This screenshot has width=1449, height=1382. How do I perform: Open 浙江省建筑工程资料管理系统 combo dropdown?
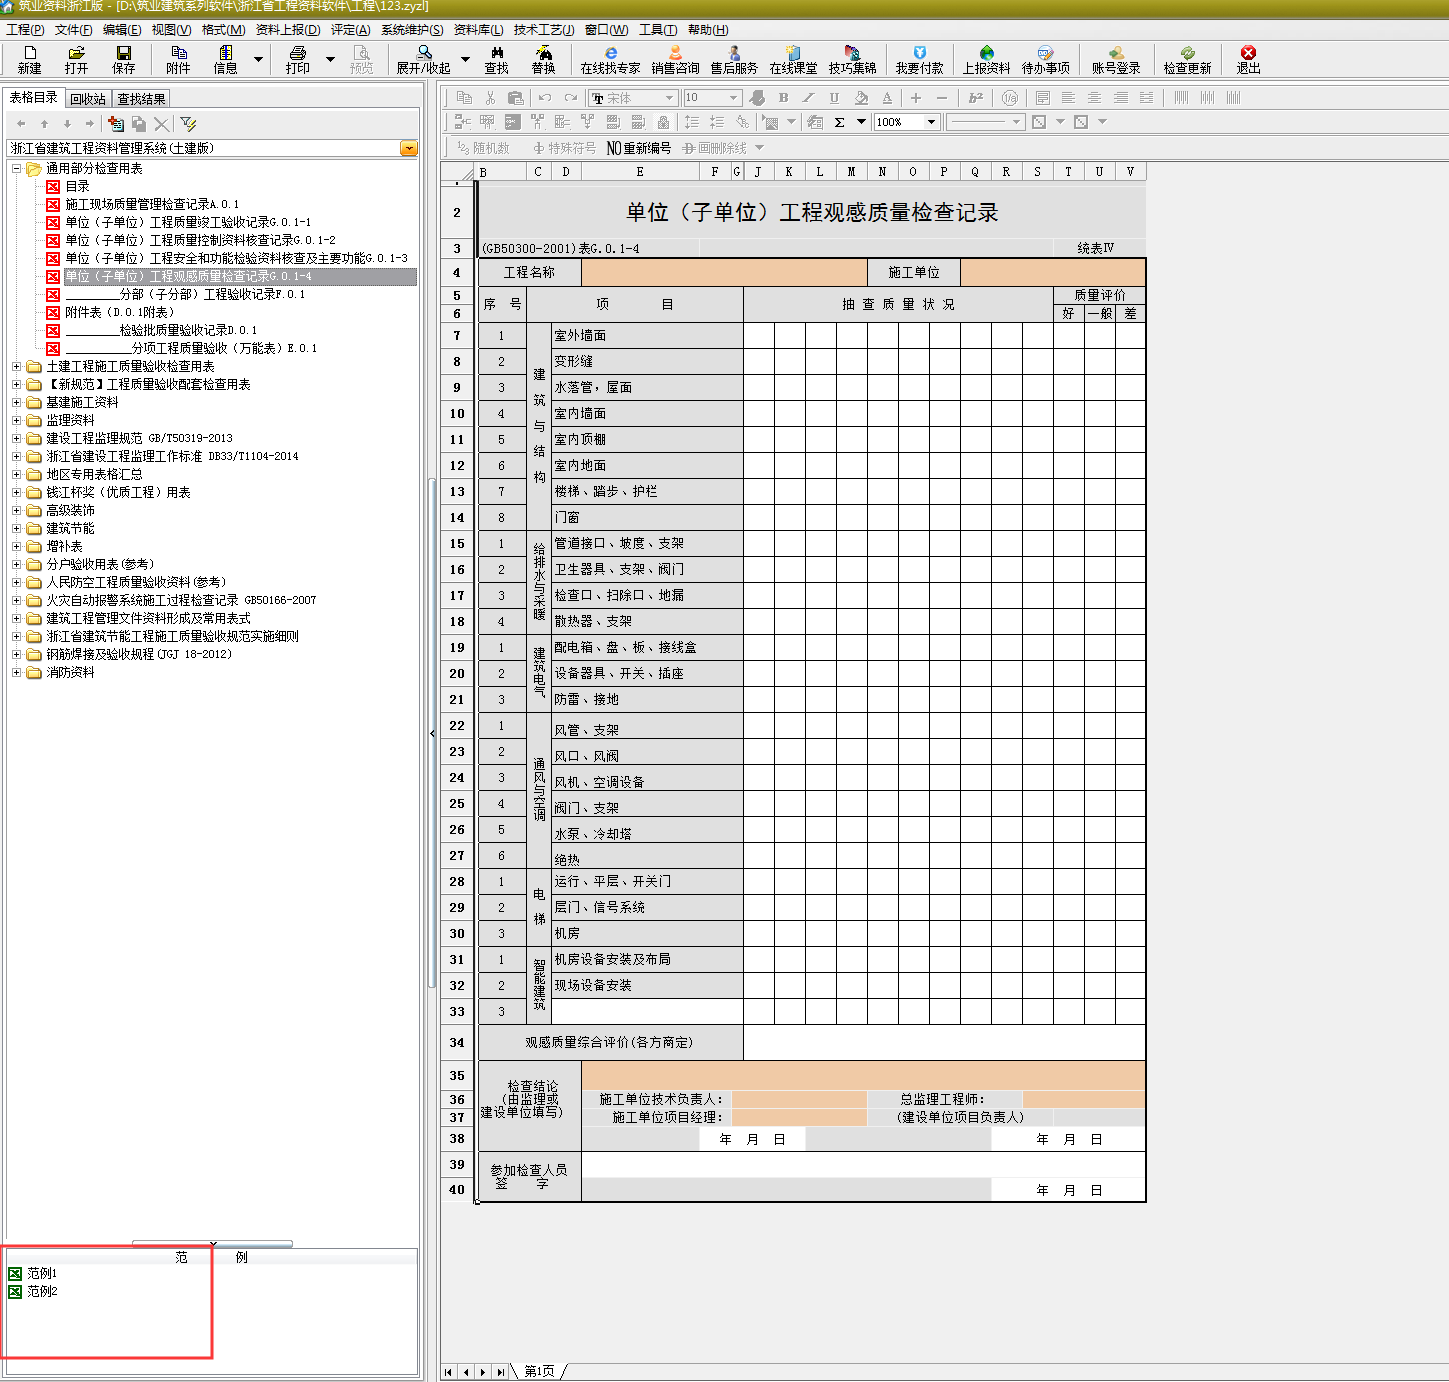pyautogui.click(x=408, y=148)
